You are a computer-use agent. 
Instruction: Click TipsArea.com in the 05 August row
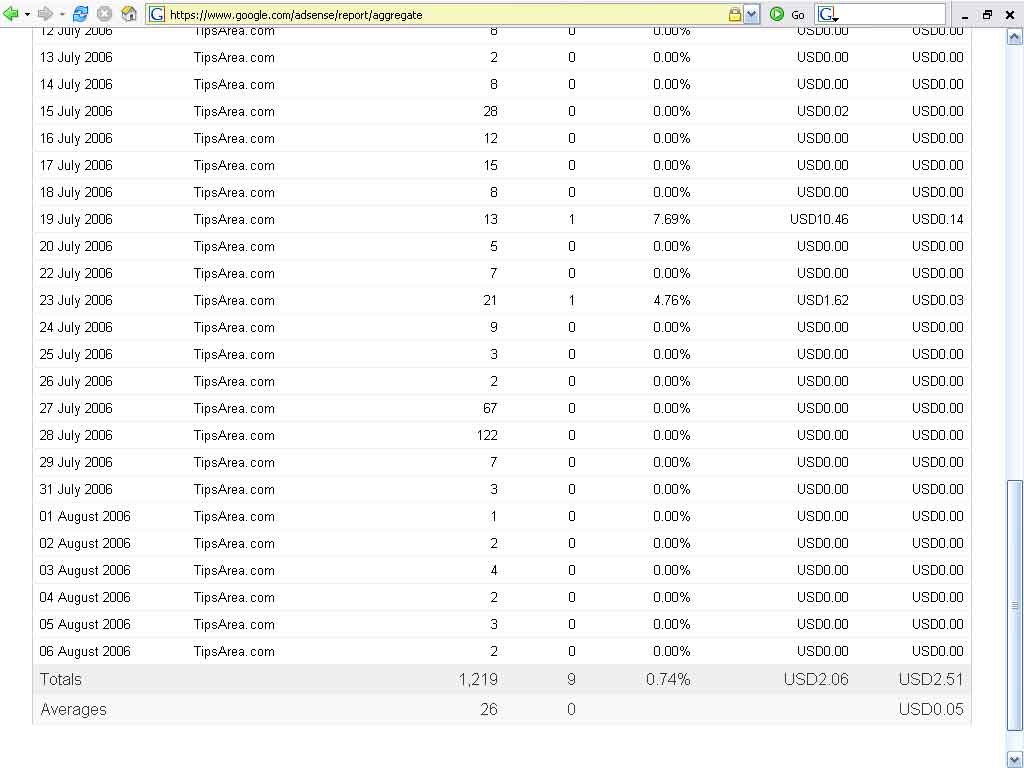point(234,624)
